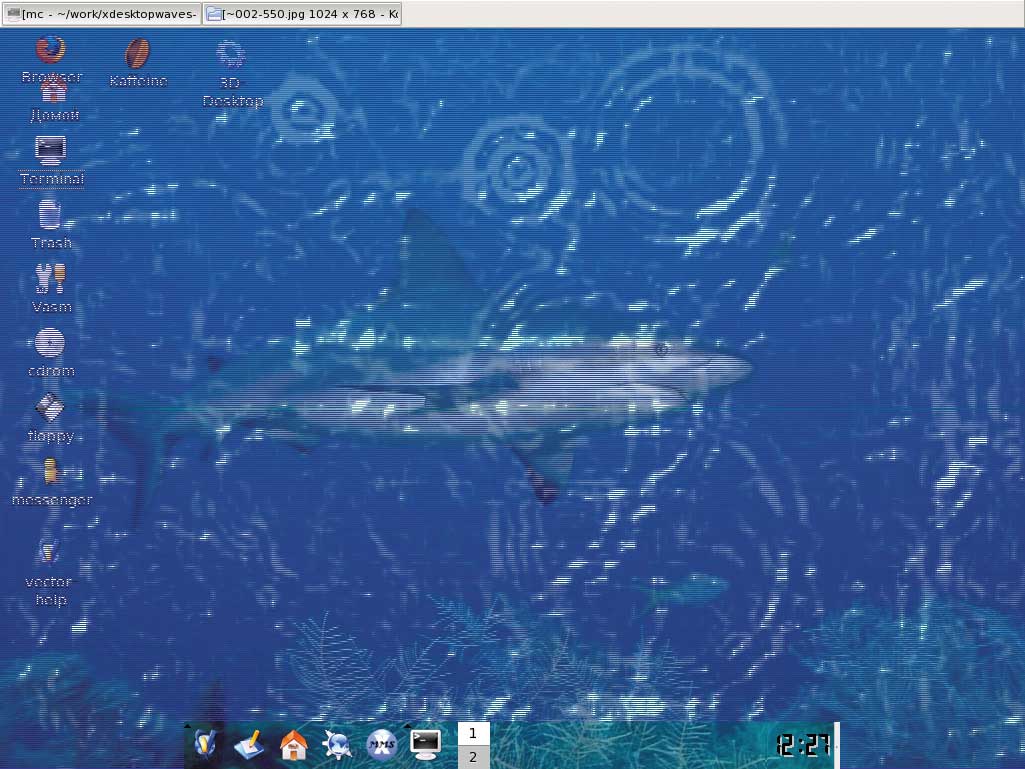This screenshot has width=1025, height=769.
Task: Launch the XMMS player from the panel
Action: pyautogui.click(x=381, y=744)
